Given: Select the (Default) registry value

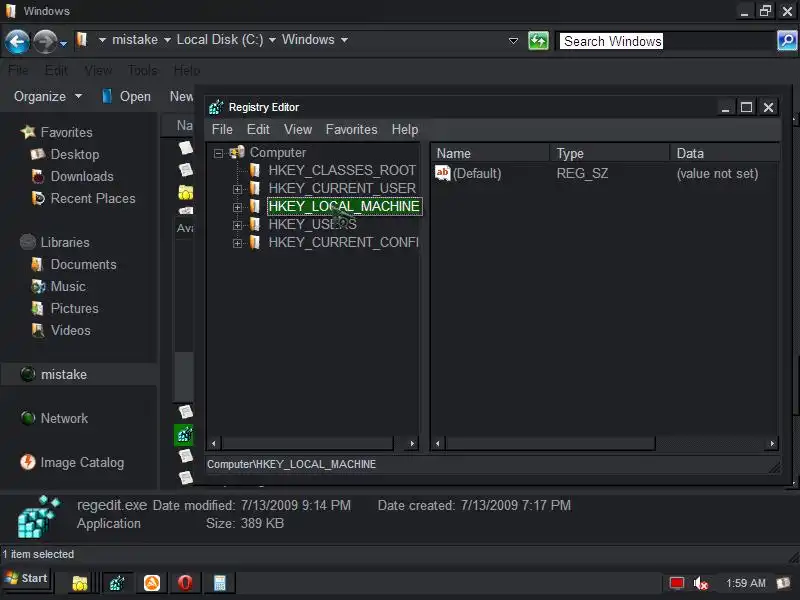Looking at the screenshot, I should [x=477, y=173].
